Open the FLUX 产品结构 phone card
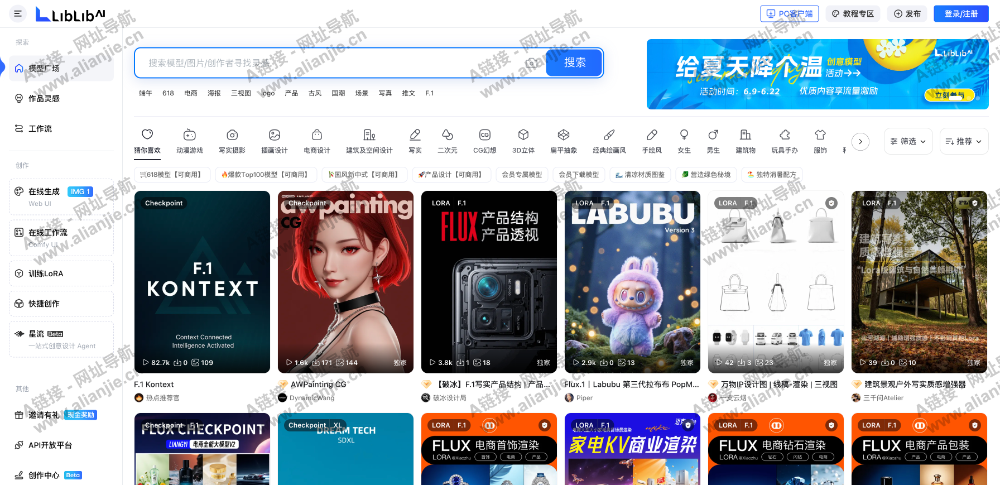 [489, 281]
